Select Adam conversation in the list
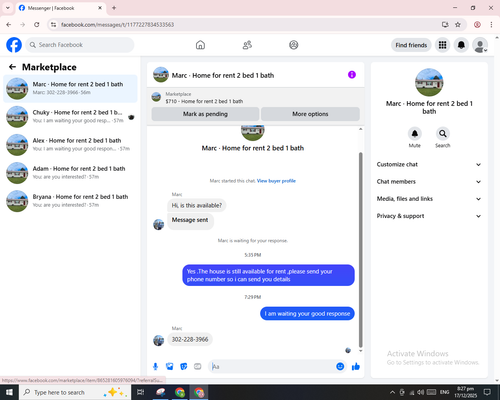500x400 pixels. pos(70,173)
